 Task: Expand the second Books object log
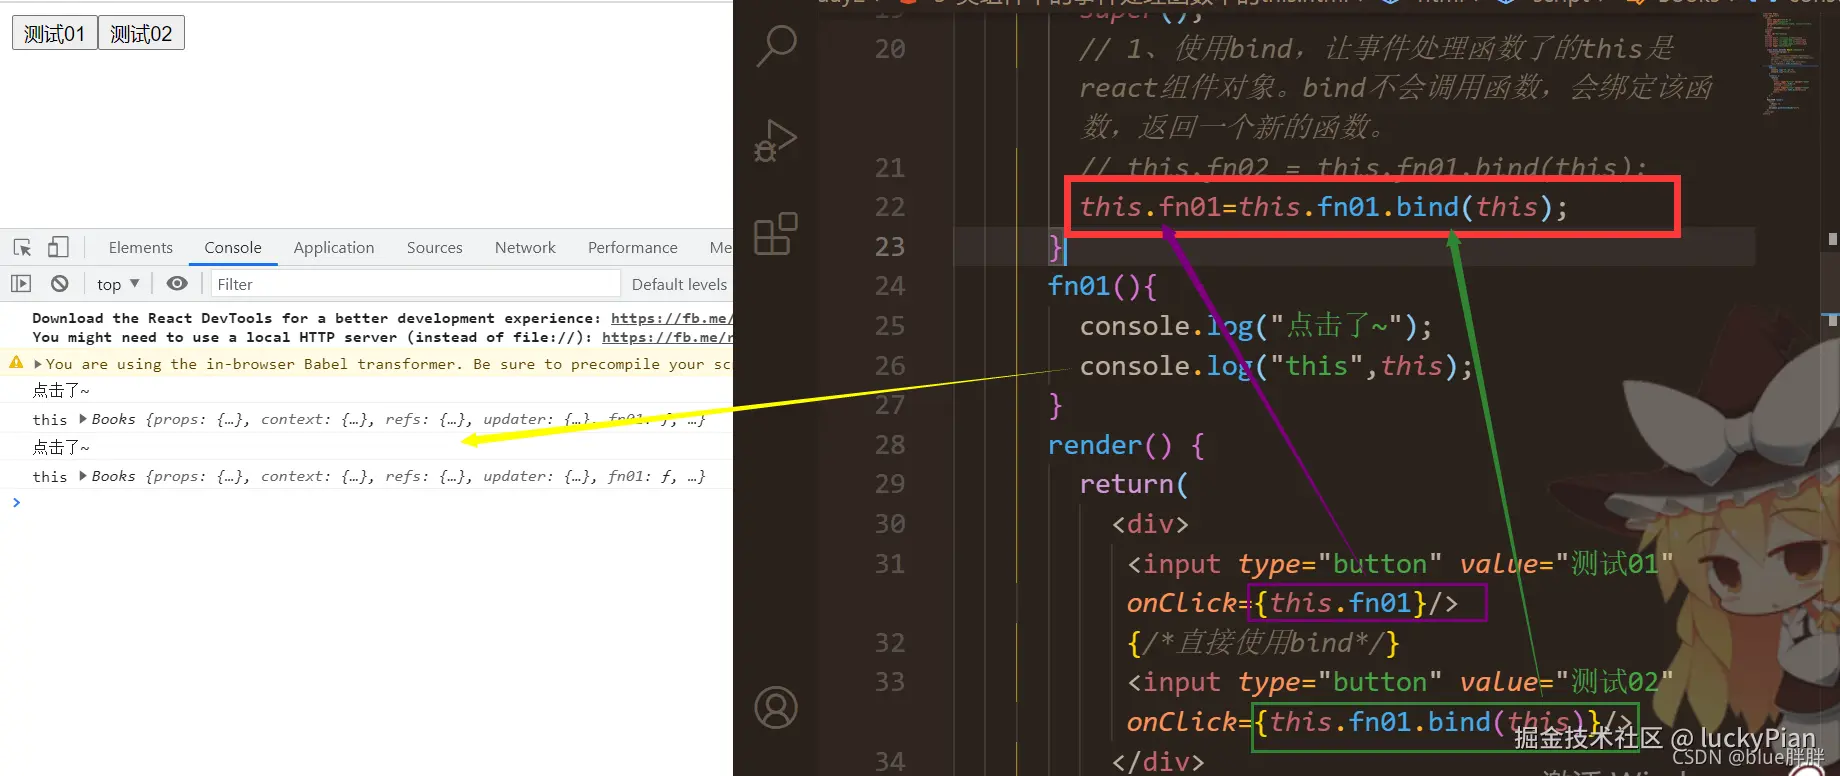pyautogui.click(x=83, y=476)
